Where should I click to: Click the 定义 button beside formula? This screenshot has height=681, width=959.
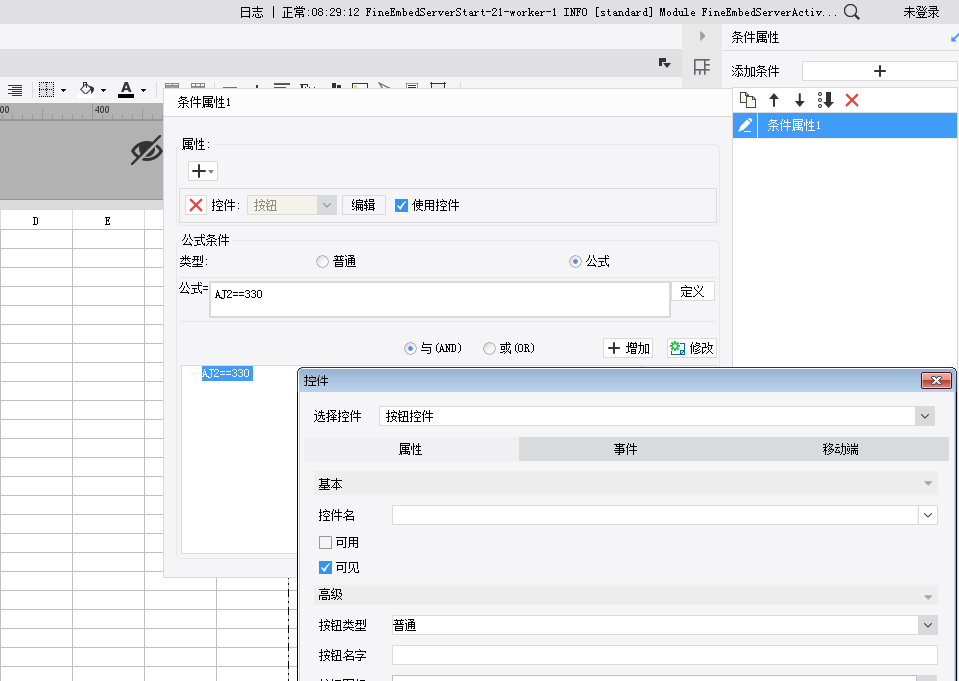[x=692, y=291]
